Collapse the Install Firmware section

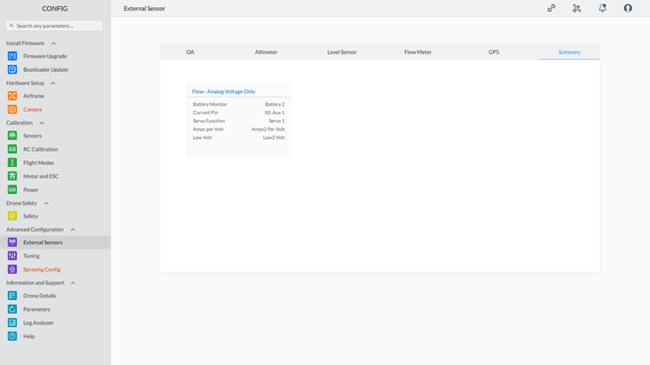click(53, 43)
